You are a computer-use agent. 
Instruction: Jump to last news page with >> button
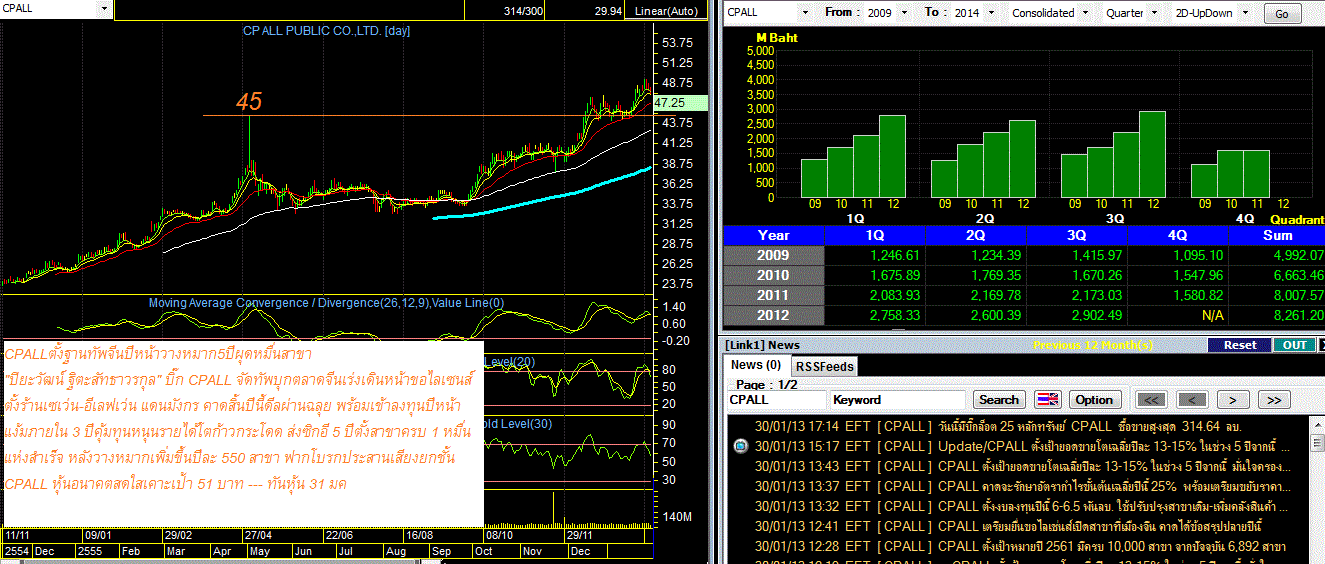1273,399
